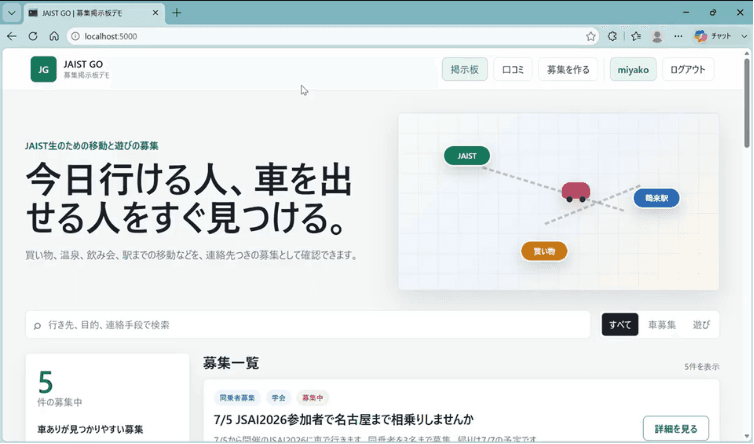Open browser settings ellipsis menu
This screenshot has width=754, height=444.
tap(678, 36)
